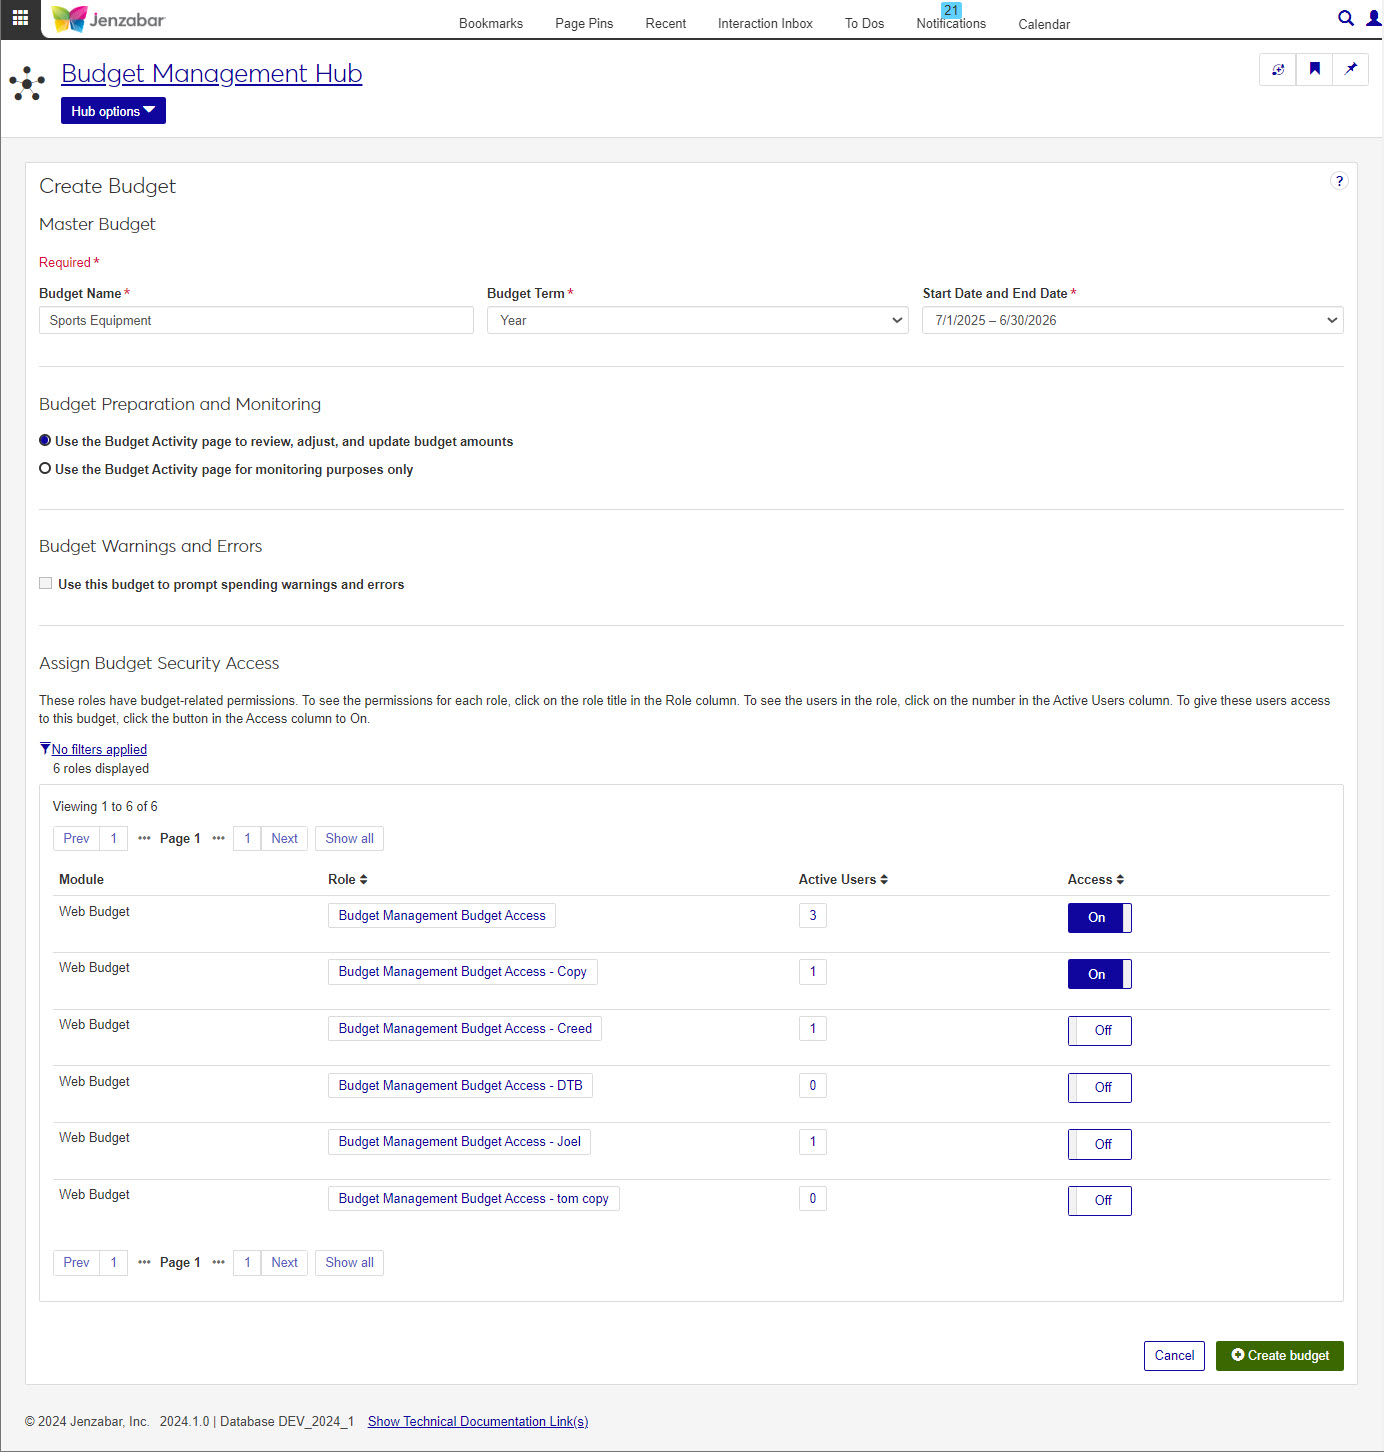The height and width of the screenshot is (1452, 1384).
Task: Click the magnifier search icon
Action: [1346, 18]
